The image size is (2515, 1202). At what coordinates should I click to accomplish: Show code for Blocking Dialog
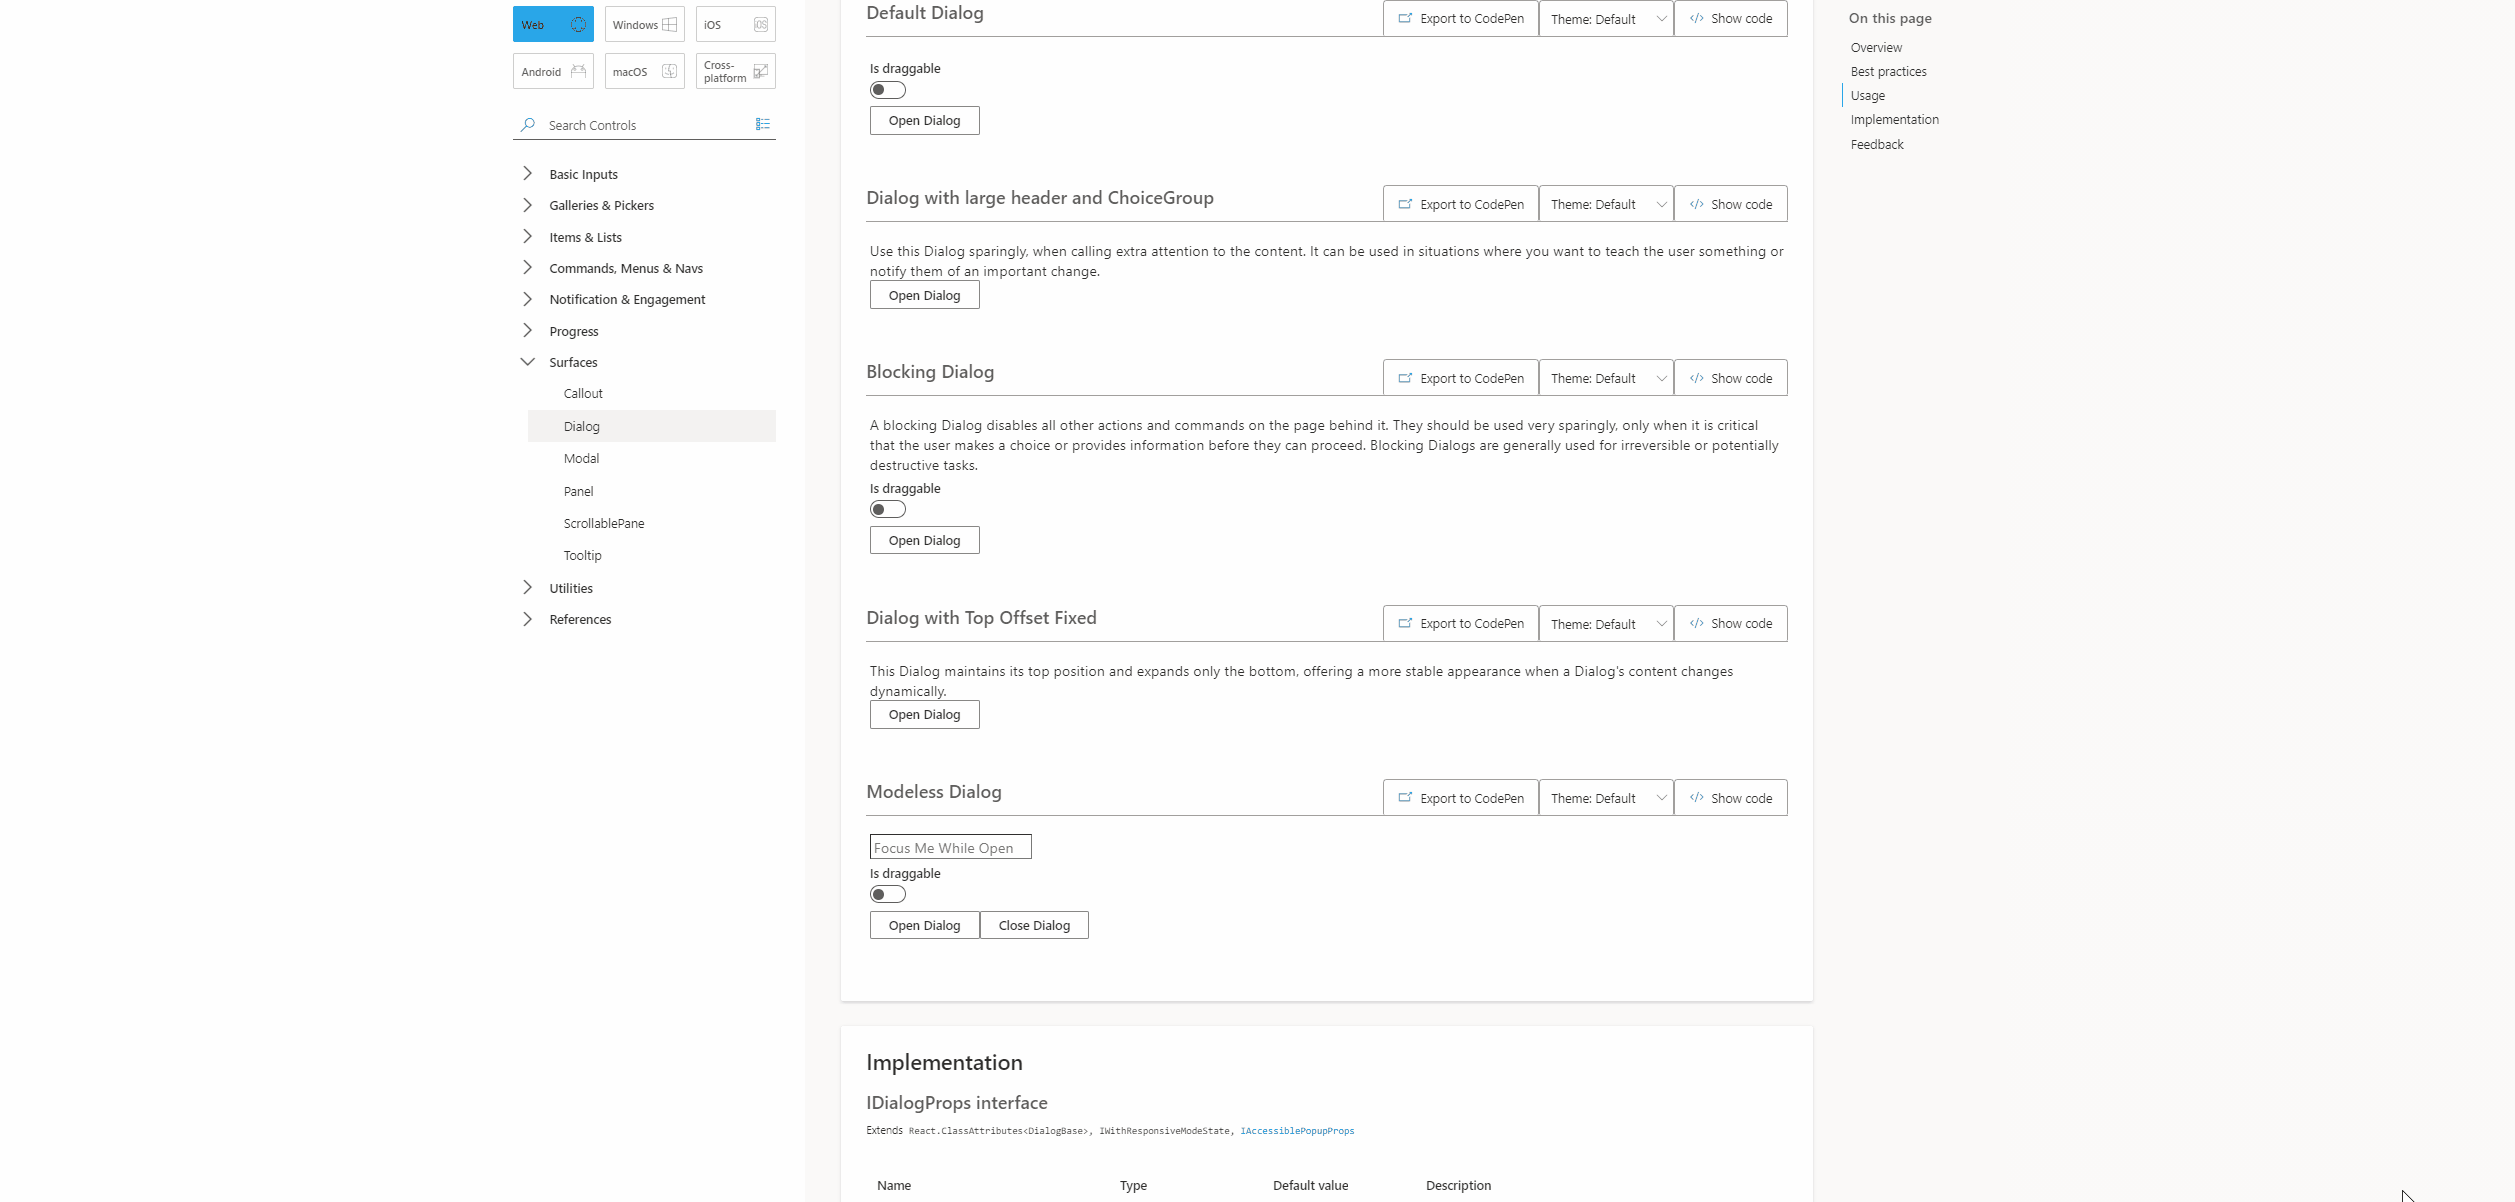click(x=1731, y=378)
